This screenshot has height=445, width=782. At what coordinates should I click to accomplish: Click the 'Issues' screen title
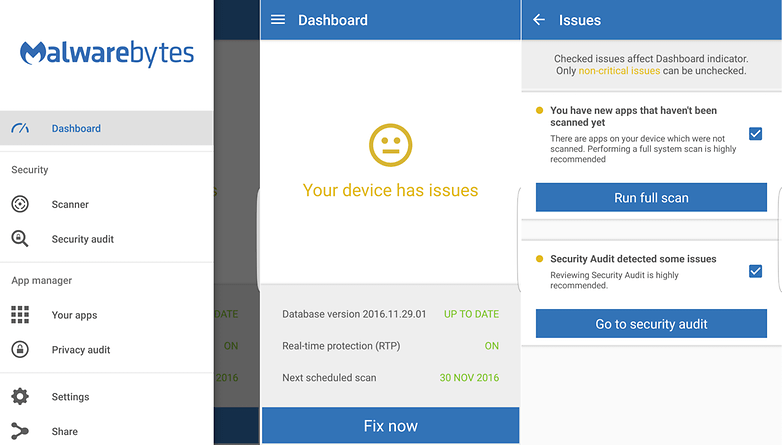pos(580,20)
